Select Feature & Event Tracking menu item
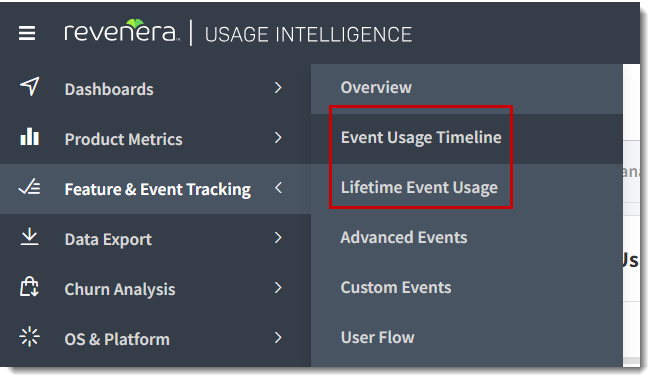This screenshot has width=655, height=382. coord(155,189)
